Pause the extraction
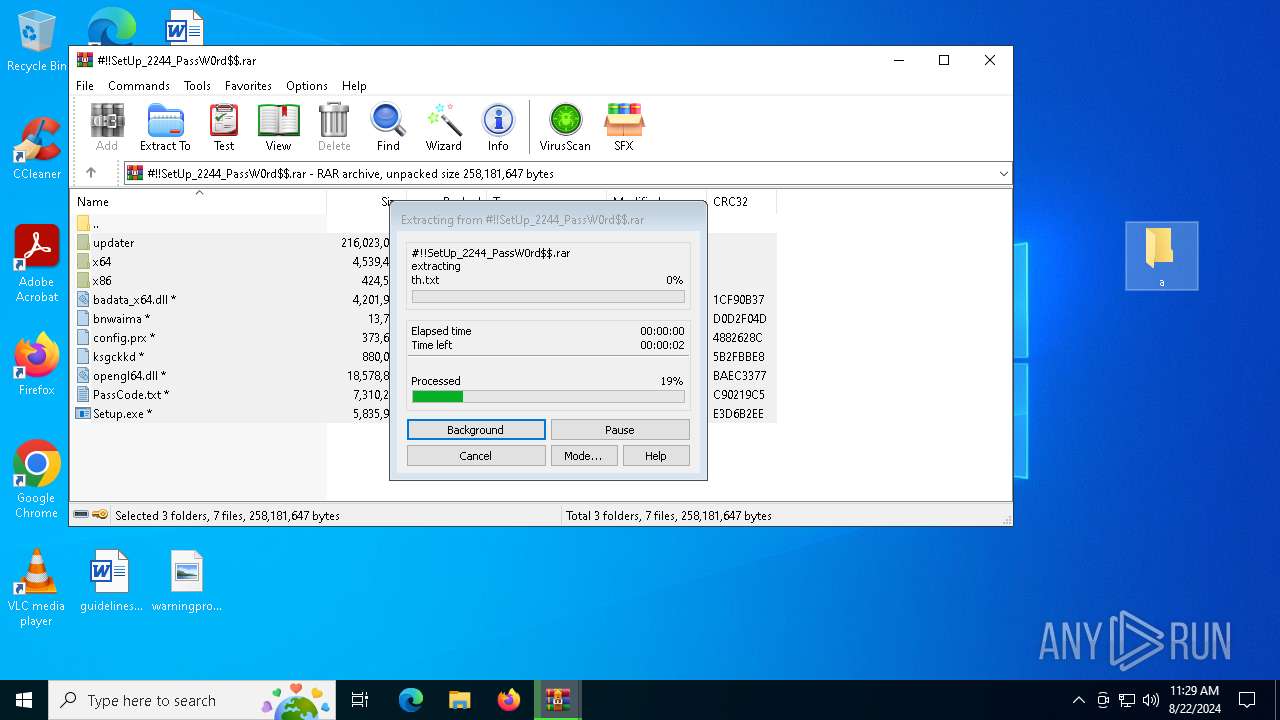The width and height of the screenshot is (1280, 720). click(x=620, y=430)
